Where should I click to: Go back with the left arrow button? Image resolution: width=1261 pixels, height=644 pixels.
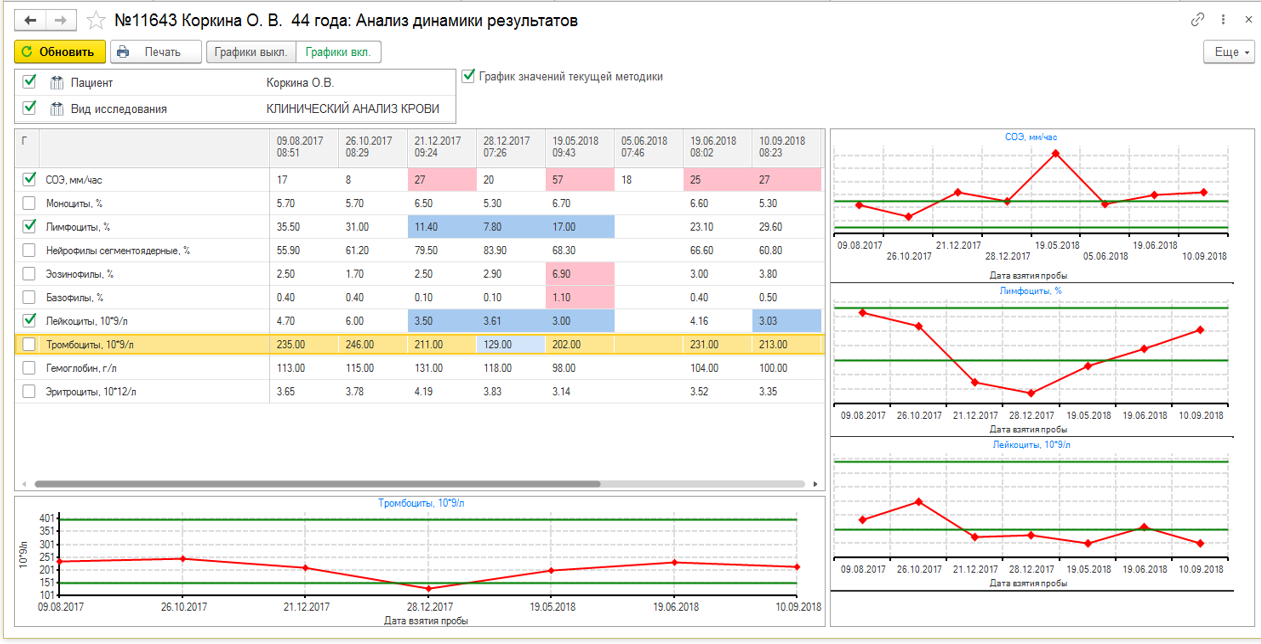click(29, 20)
